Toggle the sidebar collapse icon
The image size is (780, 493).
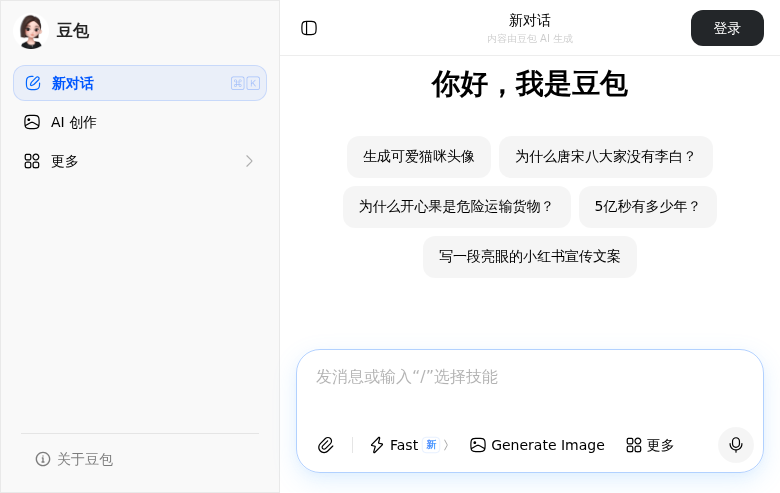pyautogui.click(x=309, y=28)
